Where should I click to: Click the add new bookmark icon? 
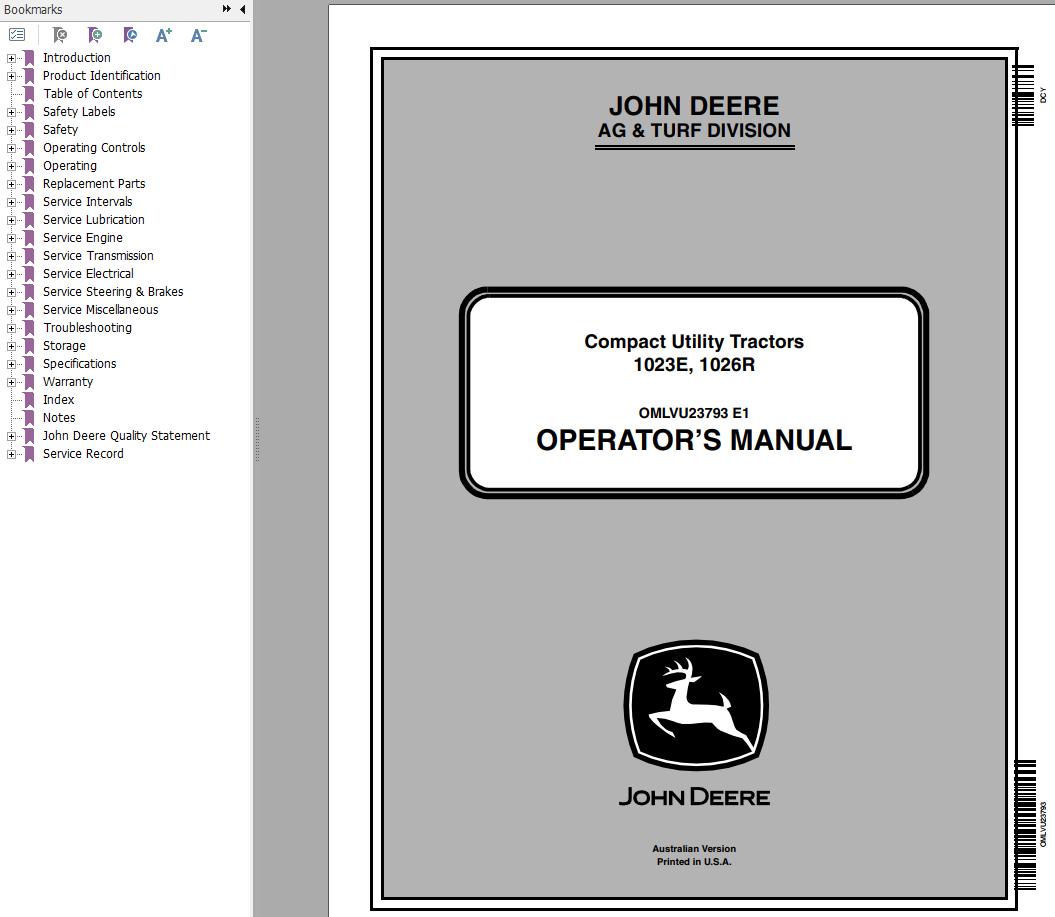pos(95,35)
